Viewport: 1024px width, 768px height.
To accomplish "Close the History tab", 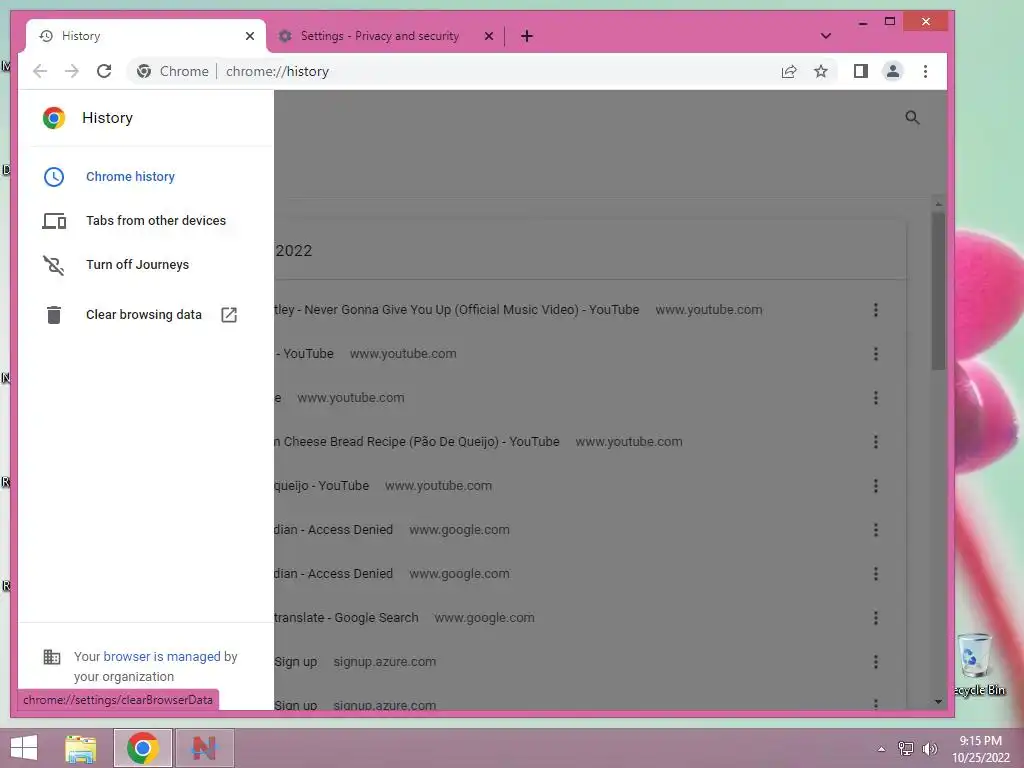I will point(249,36).
